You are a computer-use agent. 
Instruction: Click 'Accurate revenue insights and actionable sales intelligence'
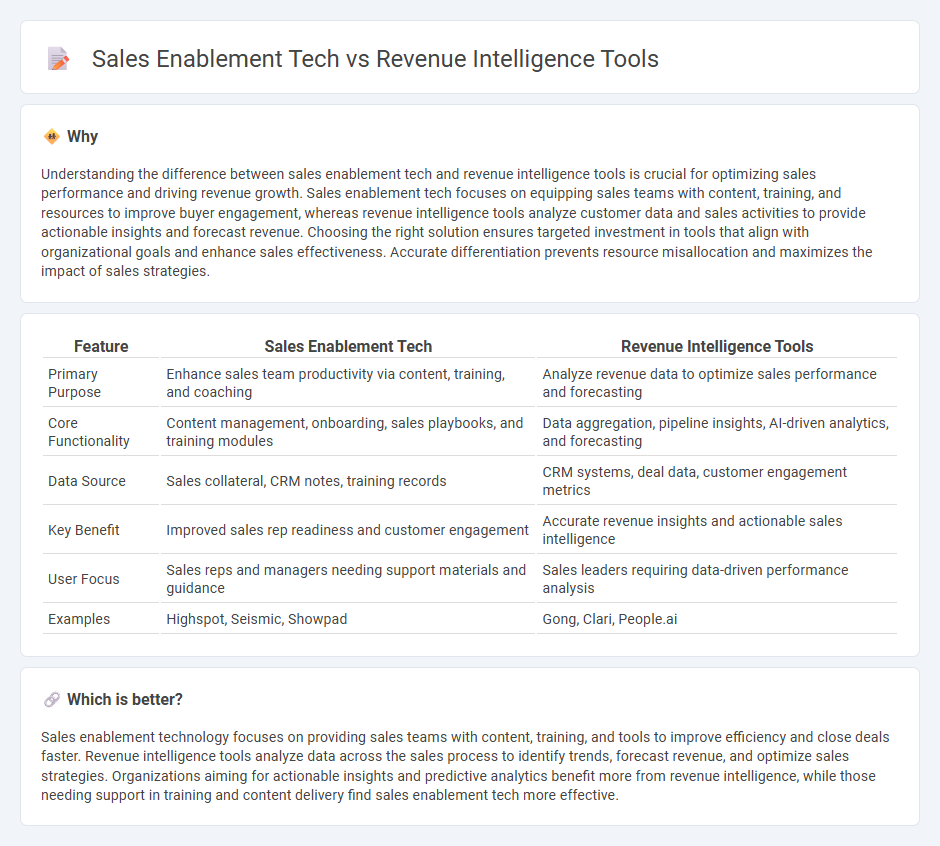(717, 531)
